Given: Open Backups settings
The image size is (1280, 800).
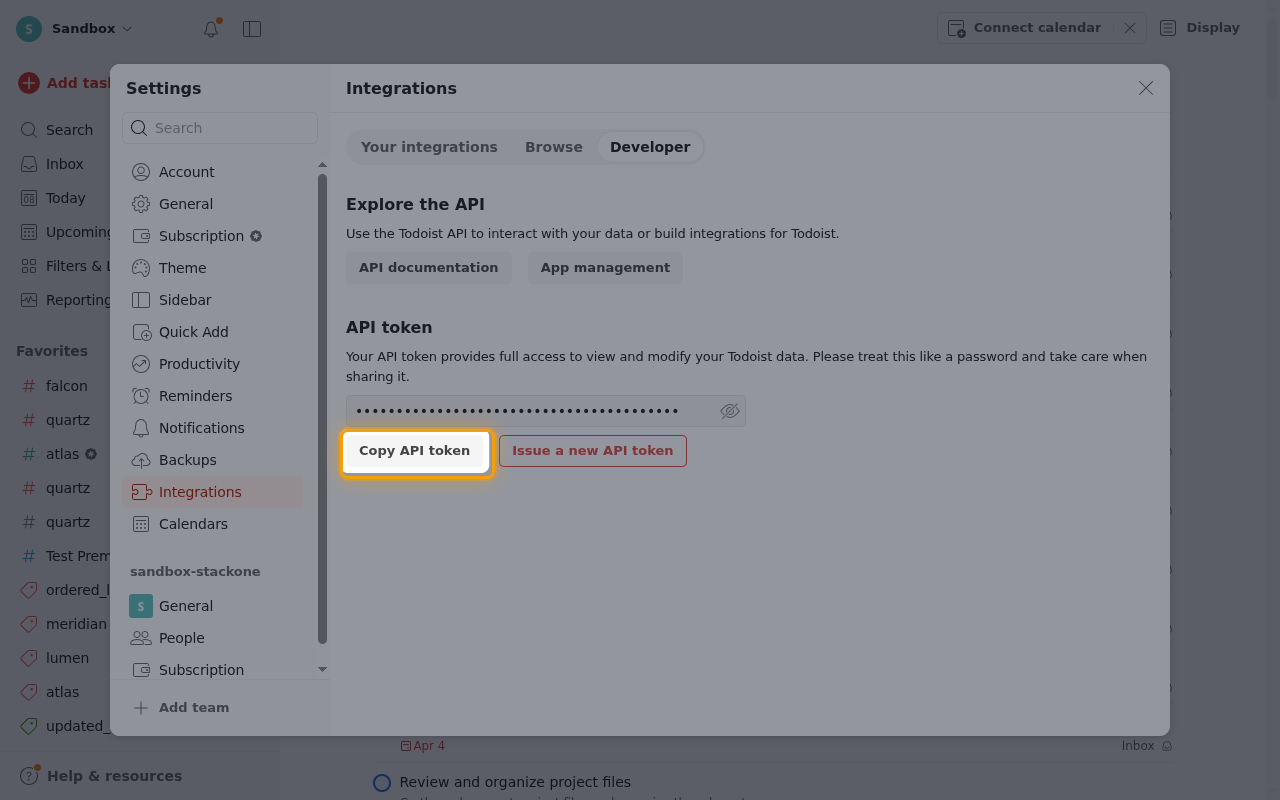Looking at the screenshot, I should [x=213, y=460].
